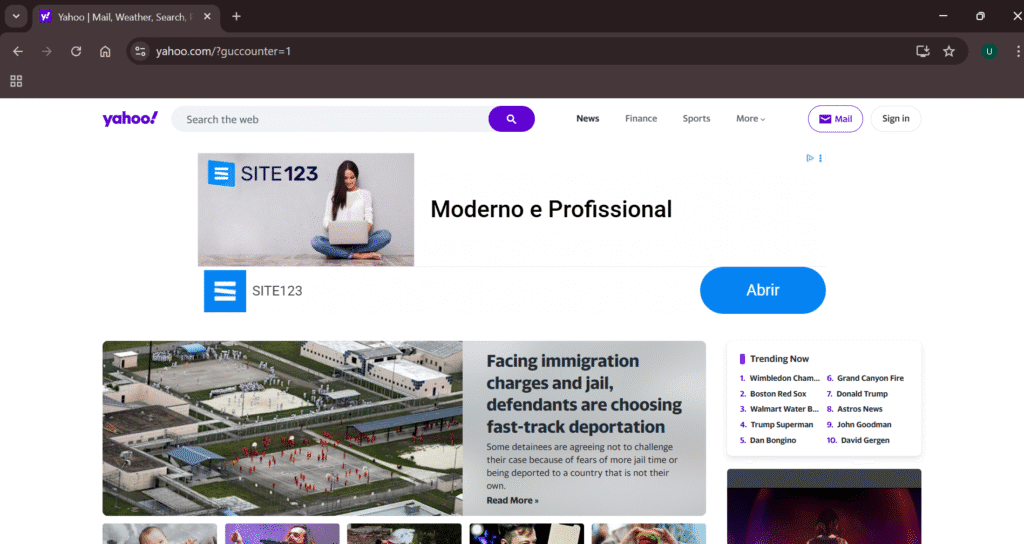The width and height of the screenshot is (1024, 544).
Task: Click the Sign in button
Action: (895, 118)
